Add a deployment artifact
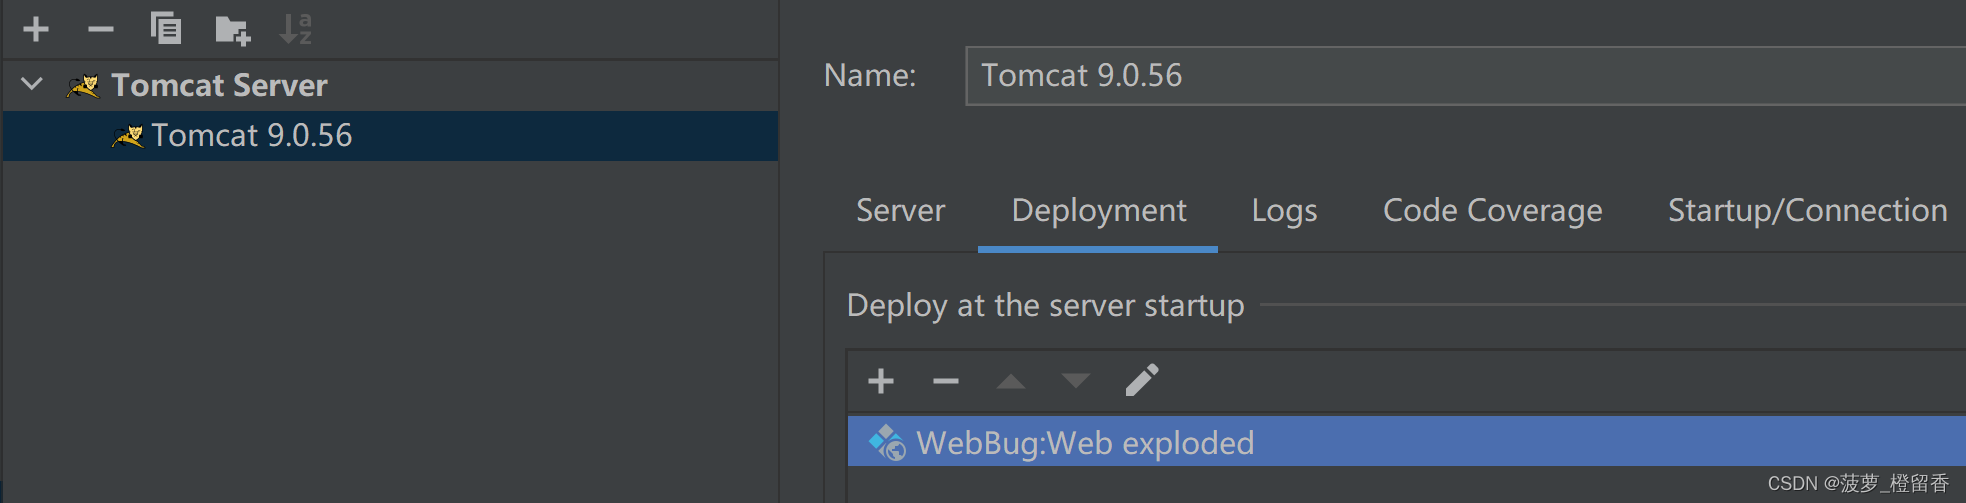This screenshot has width=1966, height=503. tap(881, 381)
